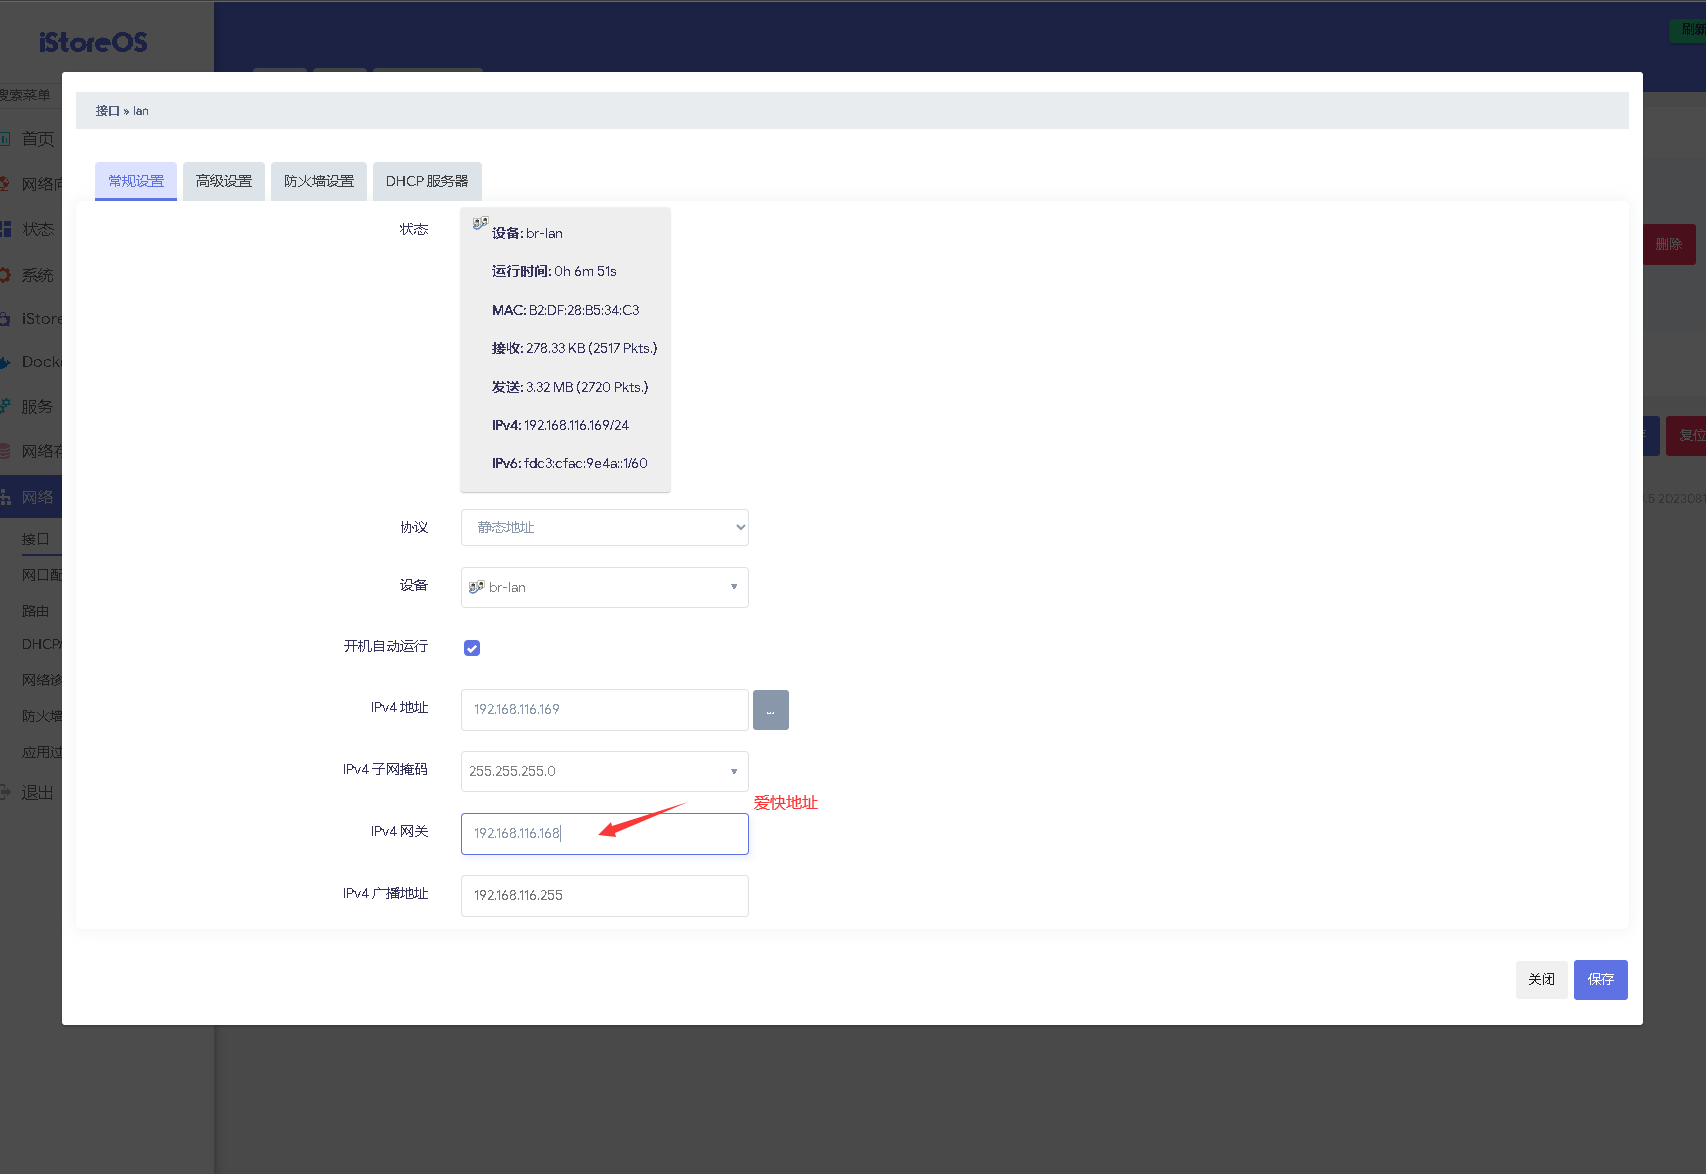
Task: Click the services icon in sidebar
Action: tap(6, 406)
